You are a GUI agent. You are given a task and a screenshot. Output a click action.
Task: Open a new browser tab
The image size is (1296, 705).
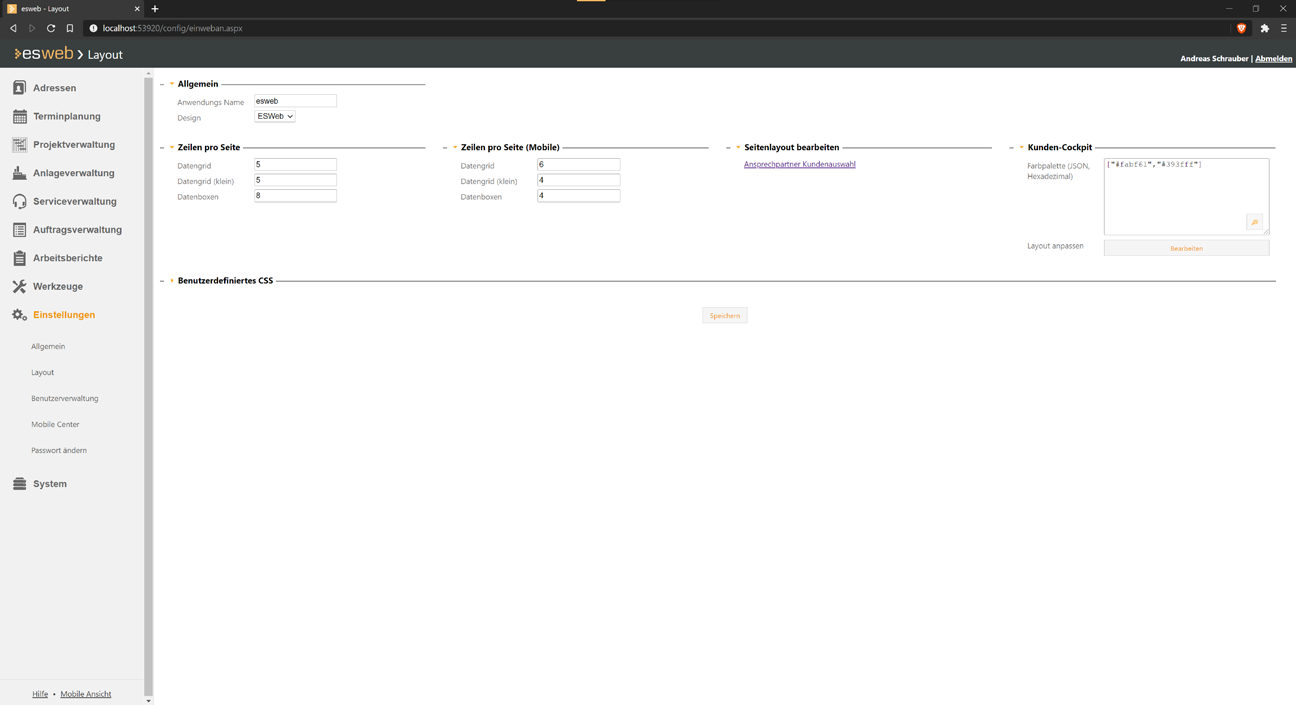click(x=155, y=9)
